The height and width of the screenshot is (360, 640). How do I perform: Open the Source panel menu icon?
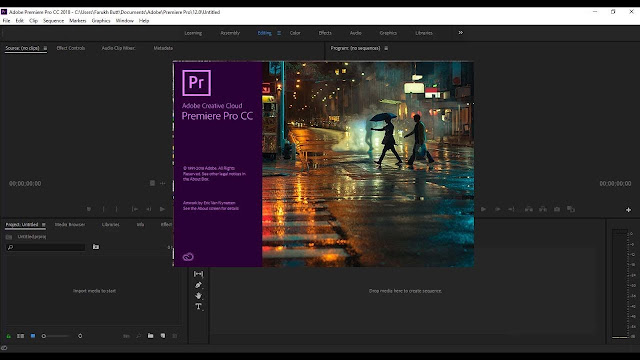pyautogui.click(x=45, y=48)
